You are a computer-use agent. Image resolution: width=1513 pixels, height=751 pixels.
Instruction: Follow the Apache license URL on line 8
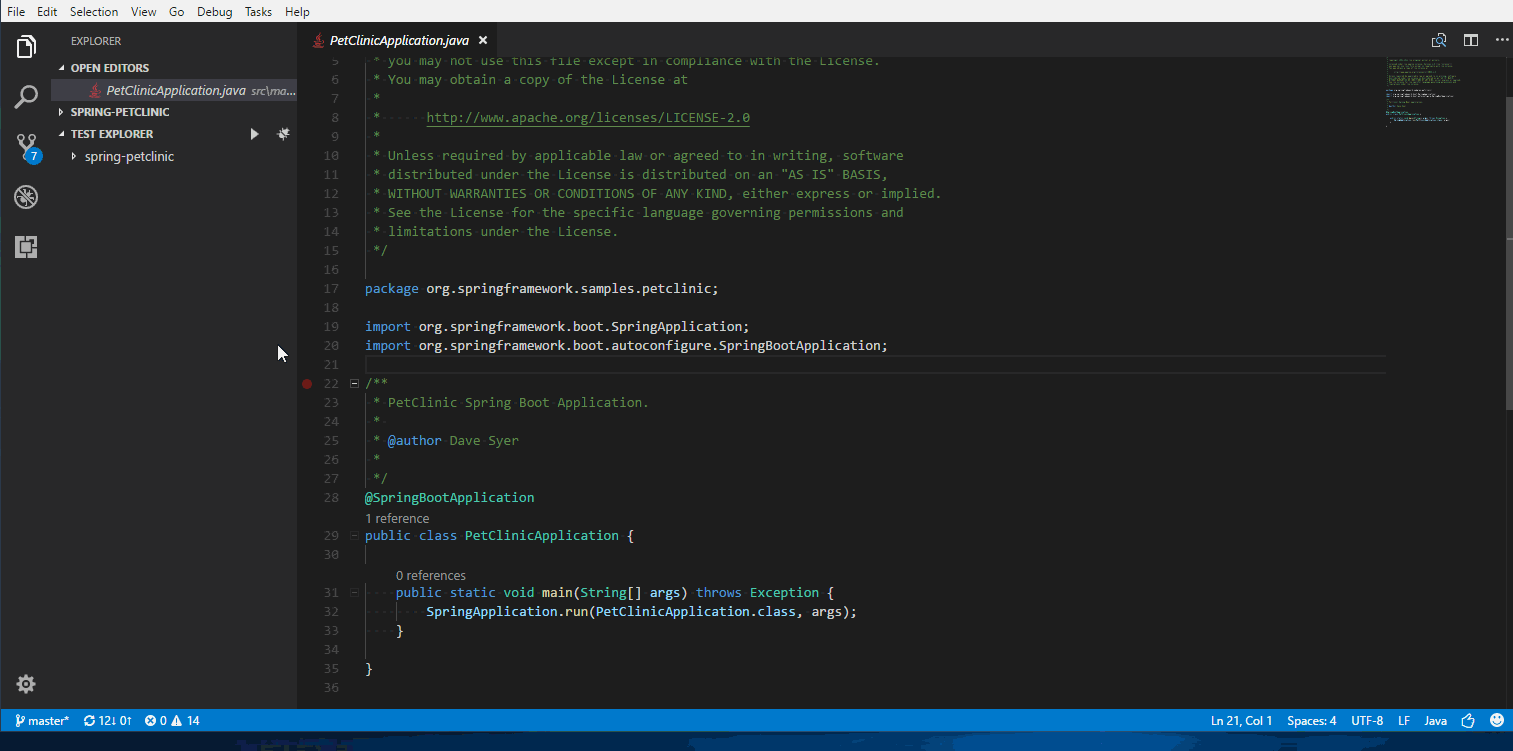588,117
